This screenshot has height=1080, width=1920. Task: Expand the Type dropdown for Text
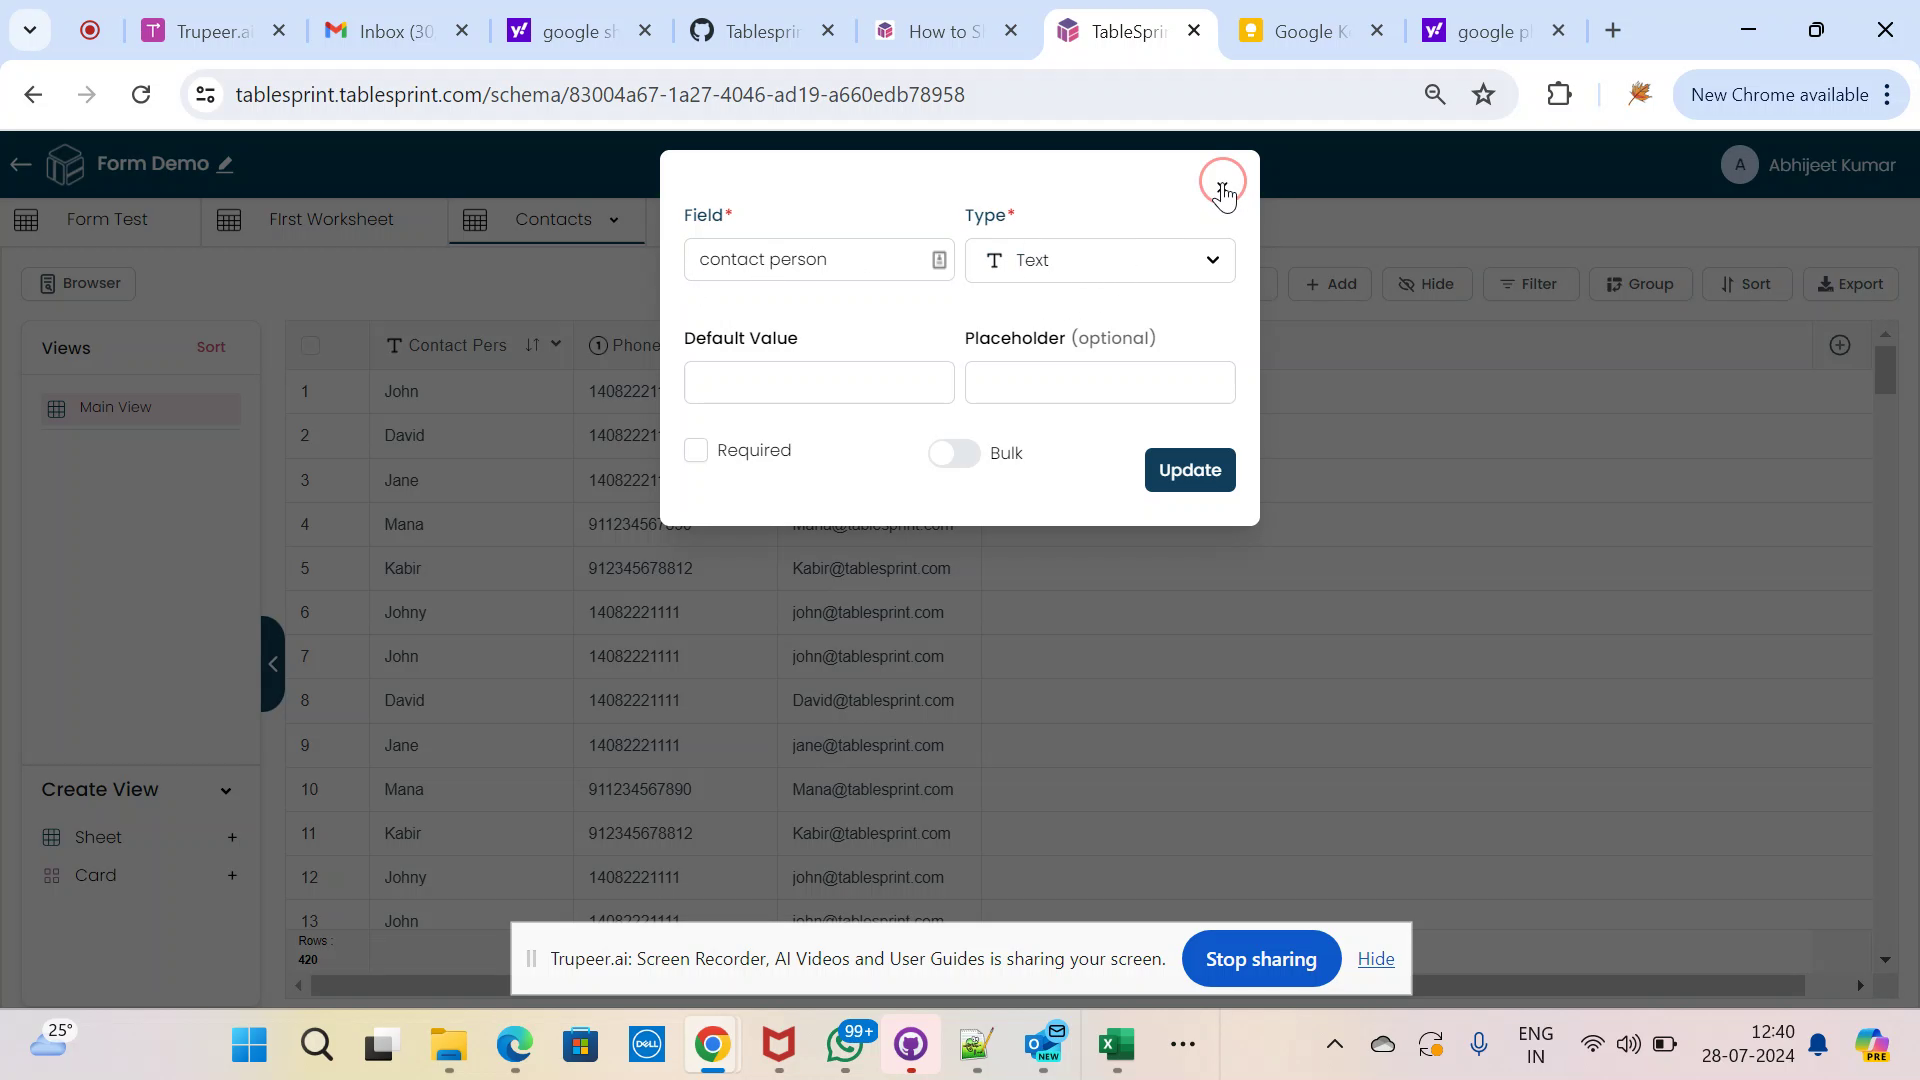[x=1213, y=258]
